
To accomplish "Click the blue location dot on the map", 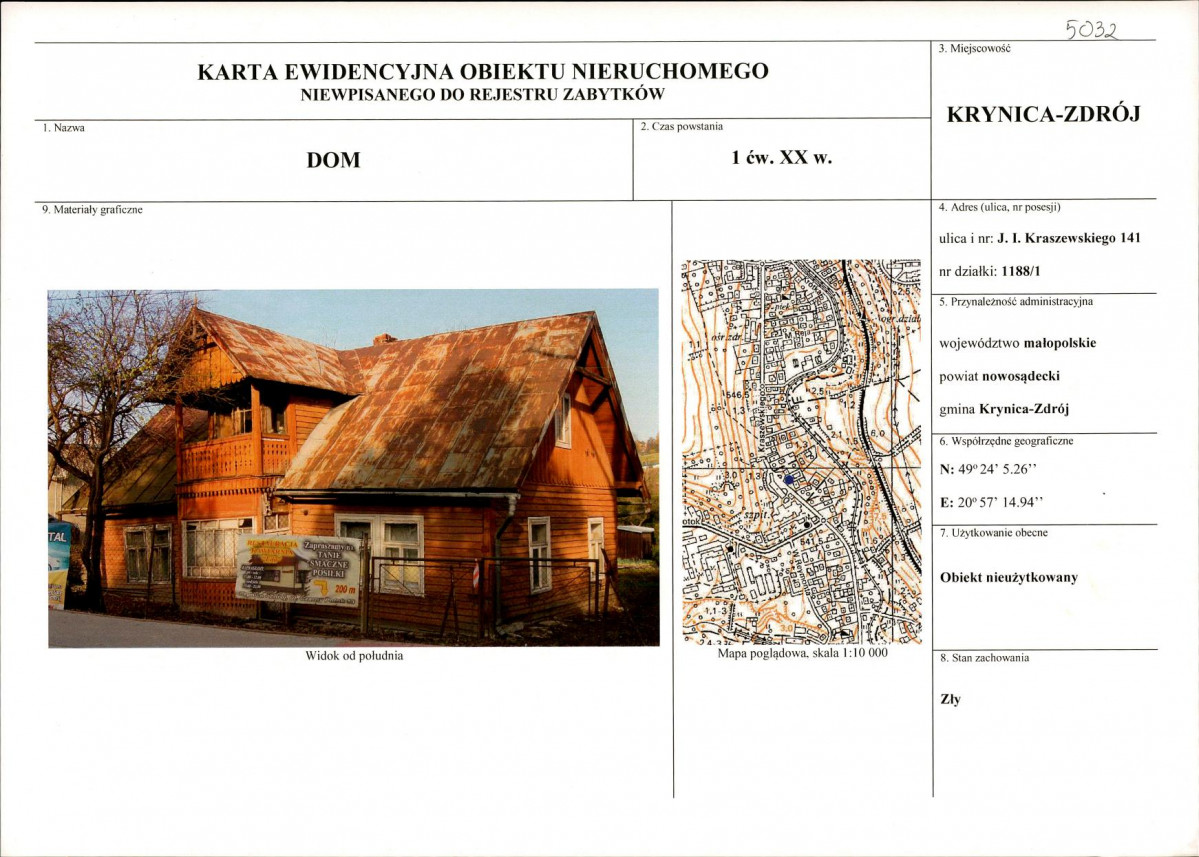I will pyautogui.click(x=789, y=479).
